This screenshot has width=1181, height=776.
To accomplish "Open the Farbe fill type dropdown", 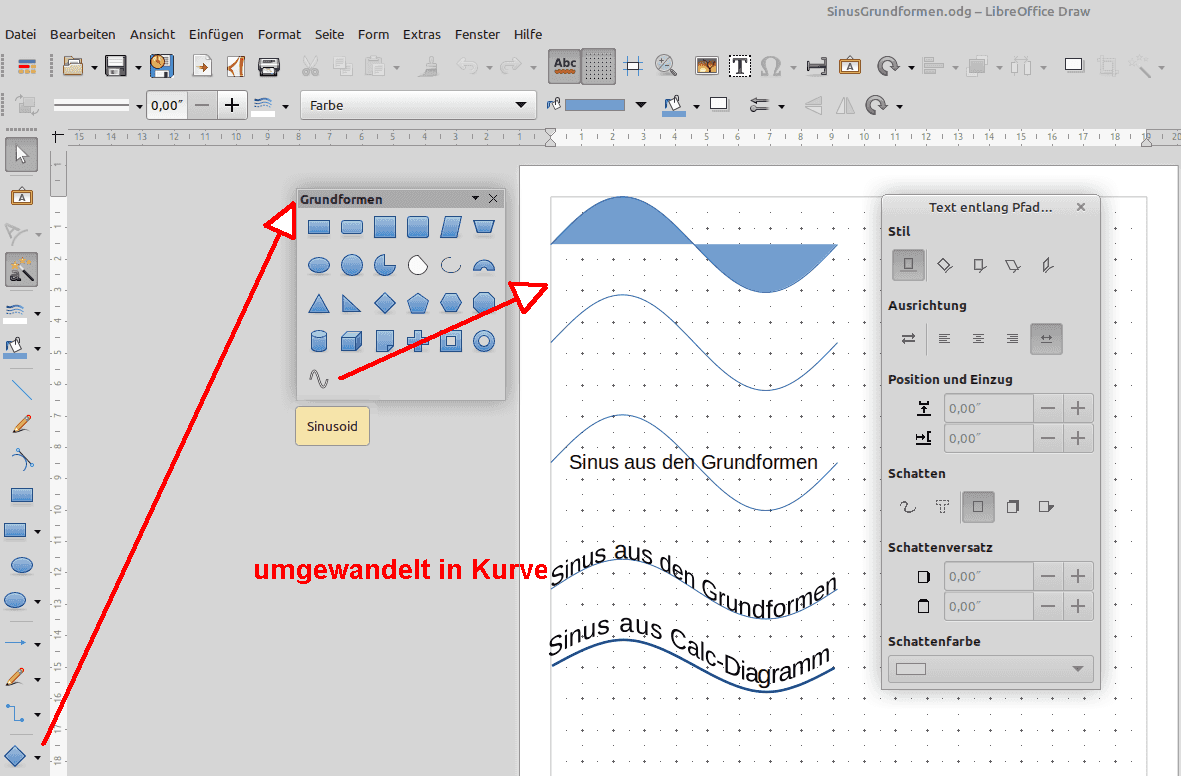I will pyautogui.click(x=418, y=105).
